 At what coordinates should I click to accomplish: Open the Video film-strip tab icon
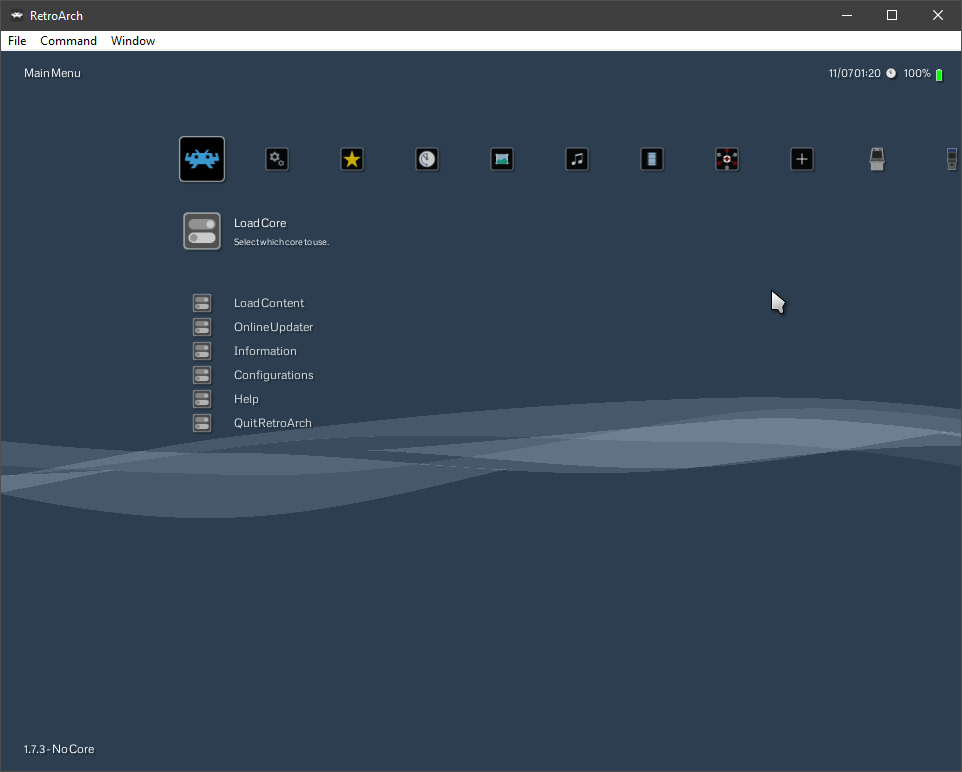point(652,159)
